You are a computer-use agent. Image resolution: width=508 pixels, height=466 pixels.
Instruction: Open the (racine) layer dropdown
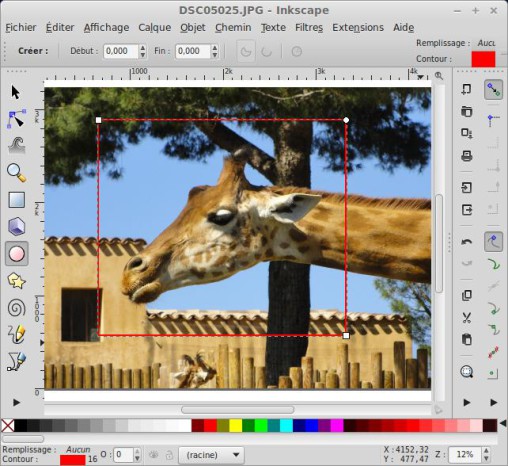coord(211,455)
